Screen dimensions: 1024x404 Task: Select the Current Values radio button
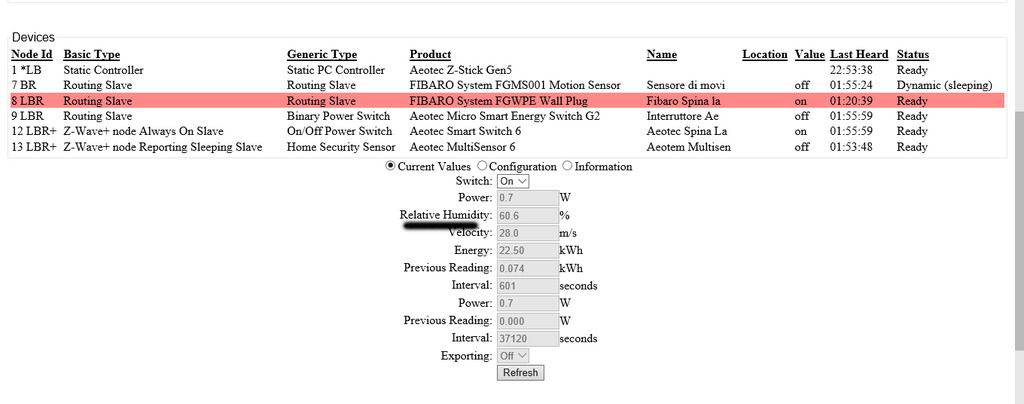391,166
